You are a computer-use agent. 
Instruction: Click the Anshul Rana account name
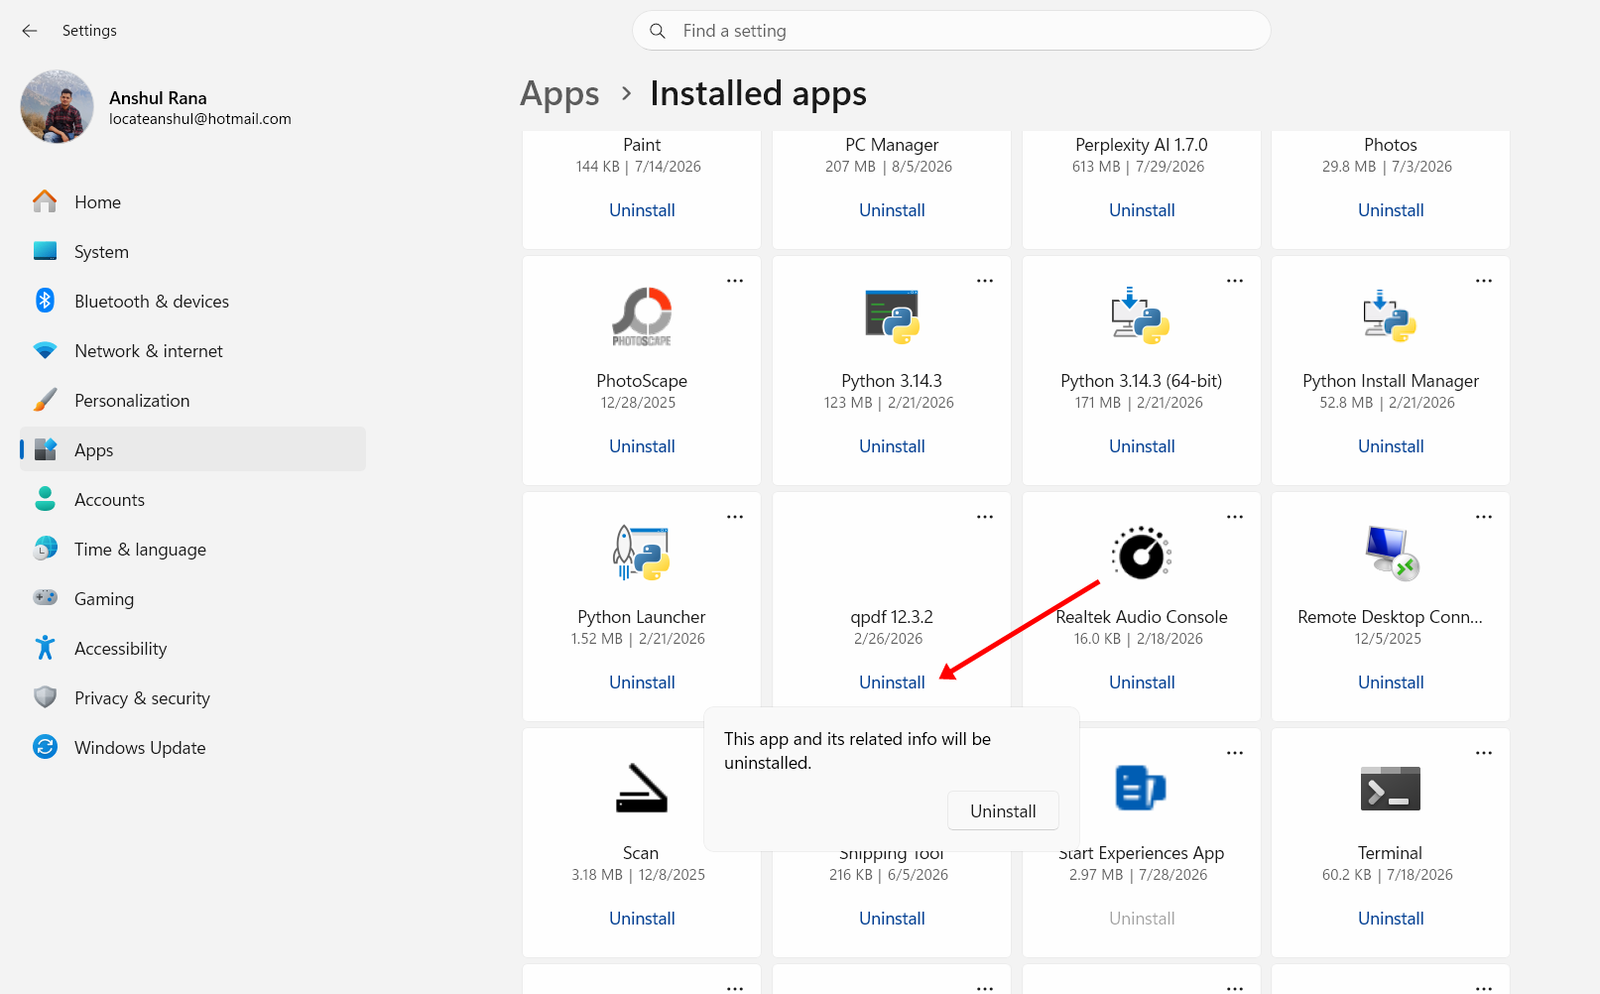(158, 98)
